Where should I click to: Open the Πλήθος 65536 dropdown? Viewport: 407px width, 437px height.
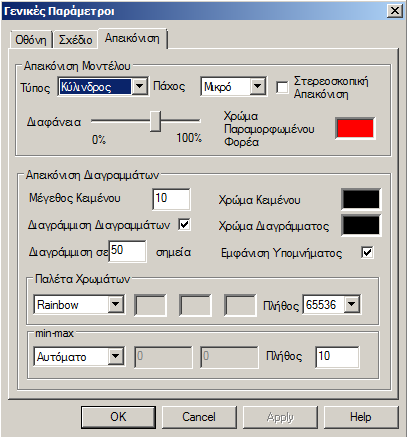coord(331,304)
